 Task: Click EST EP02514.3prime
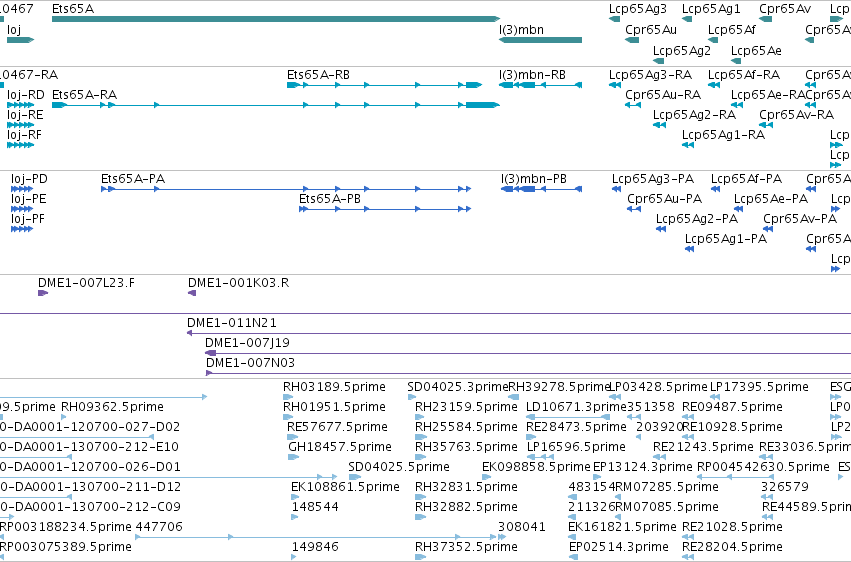pos(618,547)
